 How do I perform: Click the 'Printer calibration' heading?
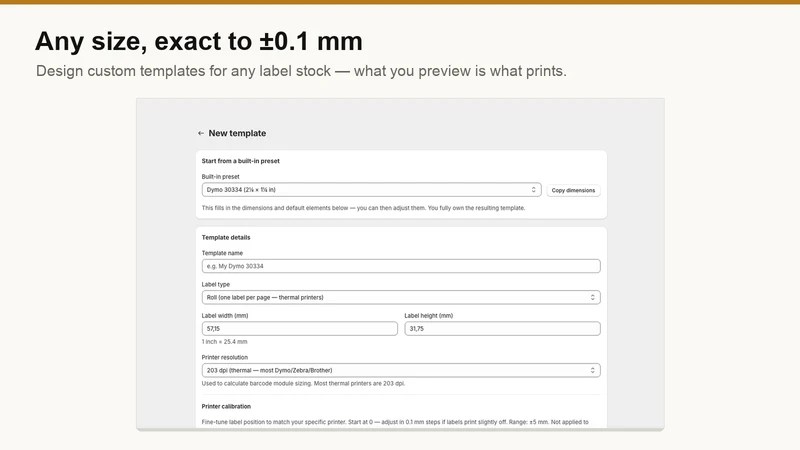226,407
